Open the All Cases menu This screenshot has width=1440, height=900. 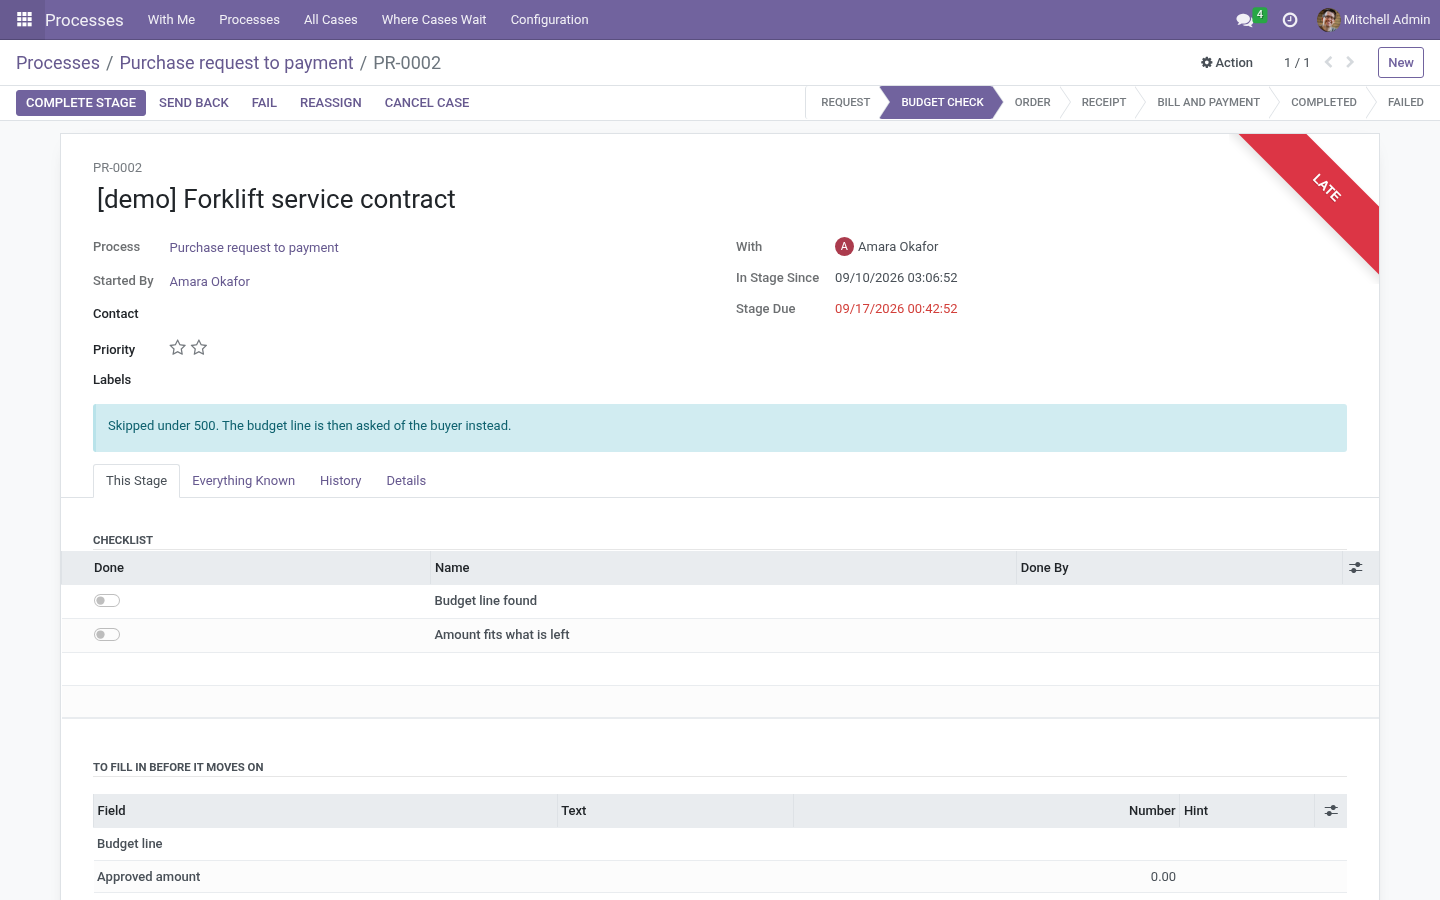[331, 20]
